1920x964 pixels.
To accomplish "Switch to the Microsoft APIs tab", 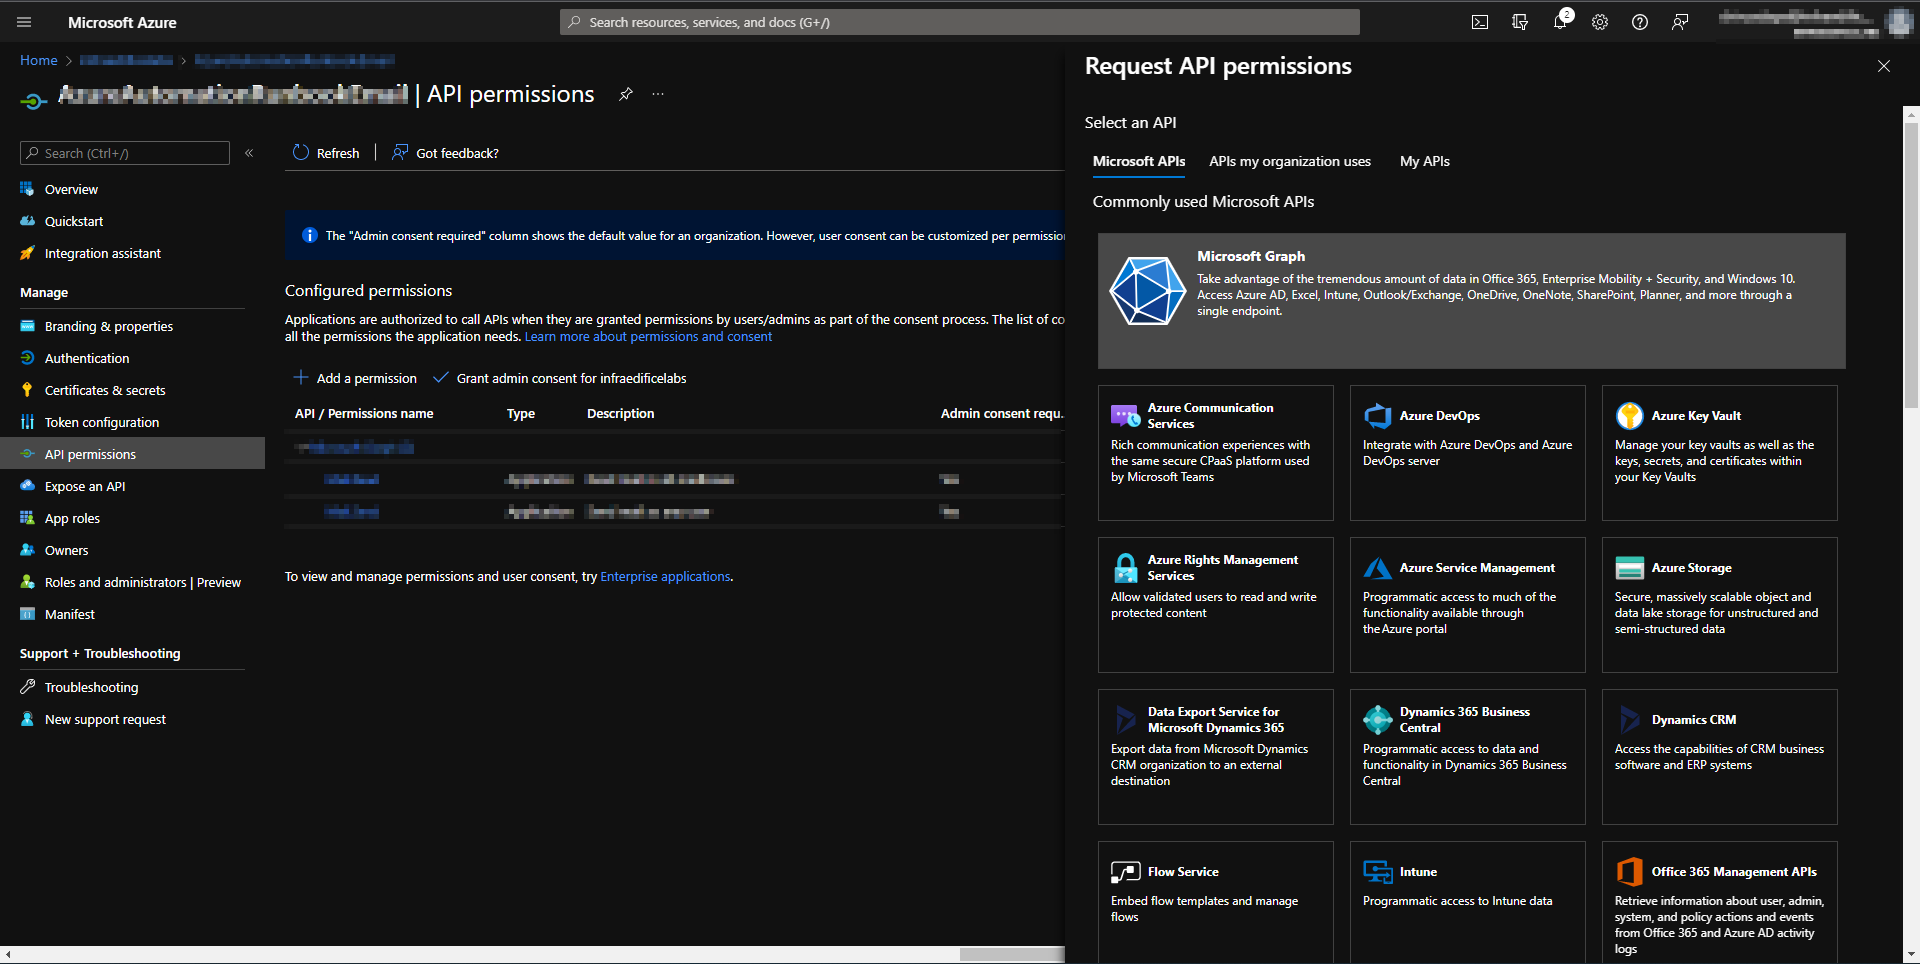I will click(x=1139, y=161).
